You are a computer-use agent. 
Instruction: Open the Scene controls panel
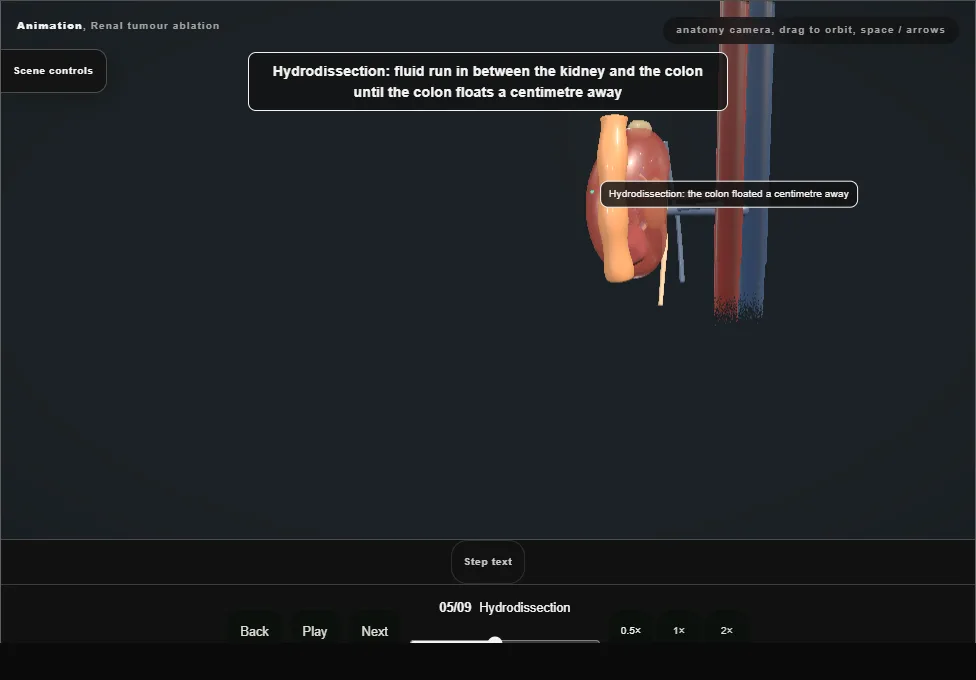point(54,71)
